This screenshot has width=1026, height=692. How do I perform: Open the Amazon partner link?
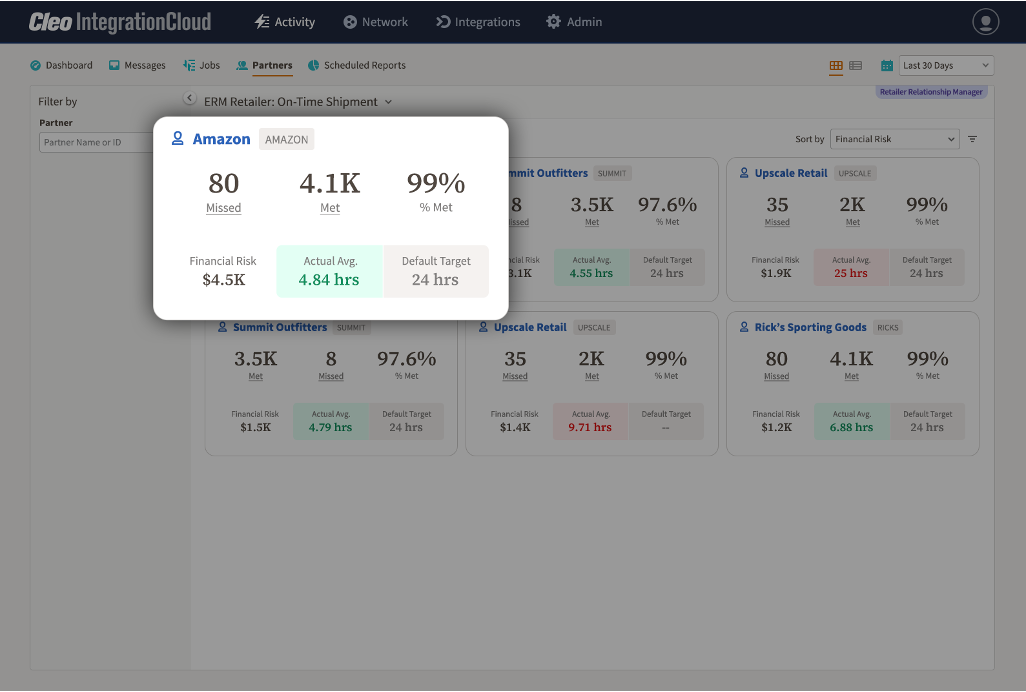pos(221,139)
